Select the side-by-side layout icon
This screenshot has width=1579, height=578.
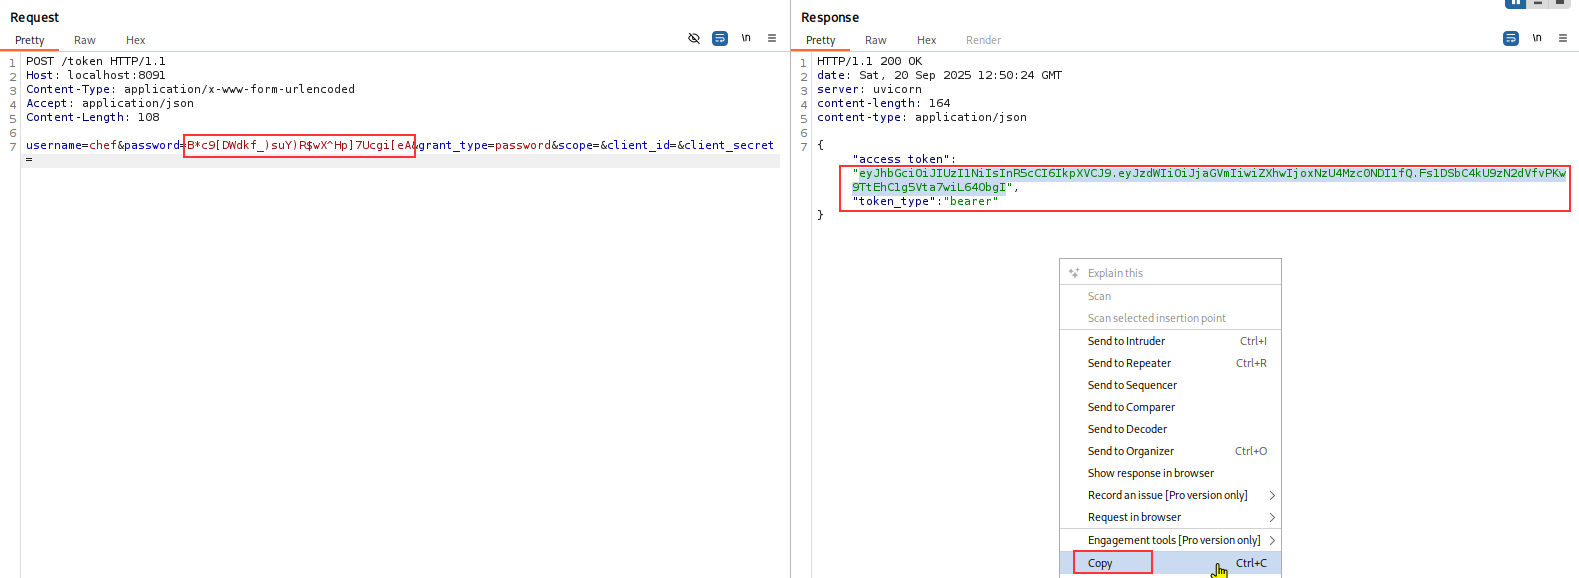coord(1516,3)
